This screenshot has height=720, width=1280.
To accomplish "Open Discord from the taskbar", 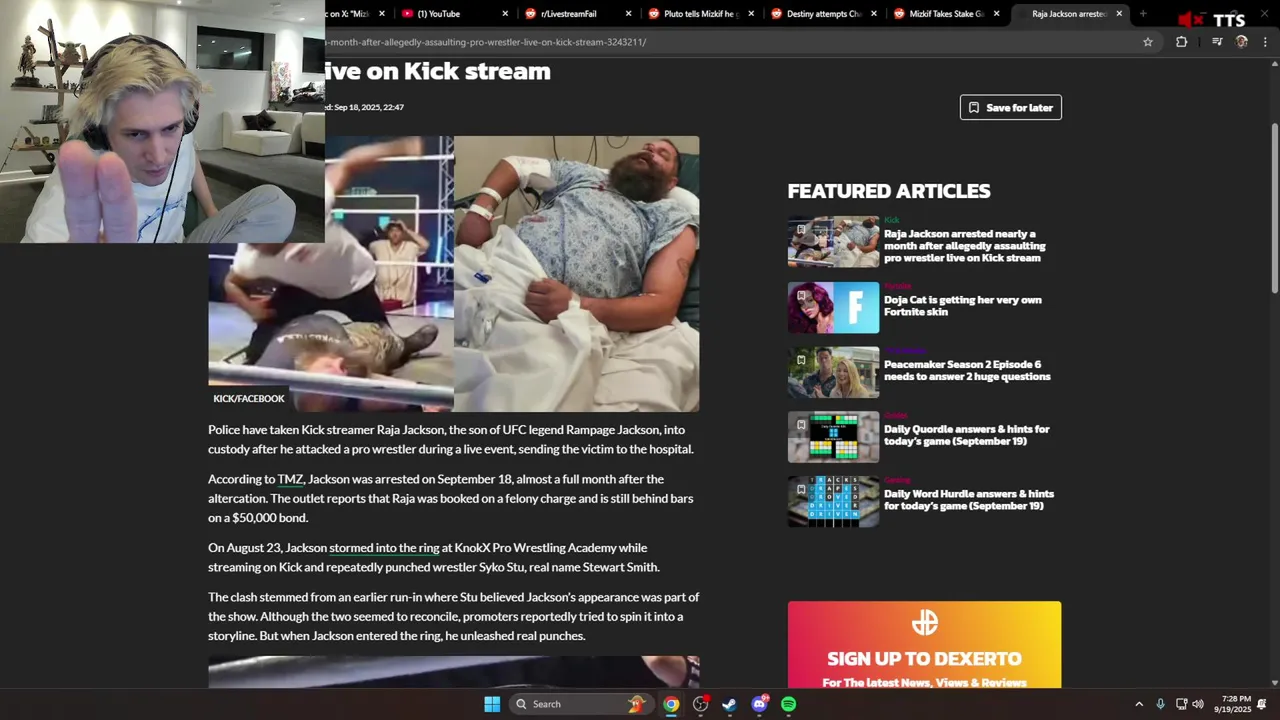I will point(759,704).
